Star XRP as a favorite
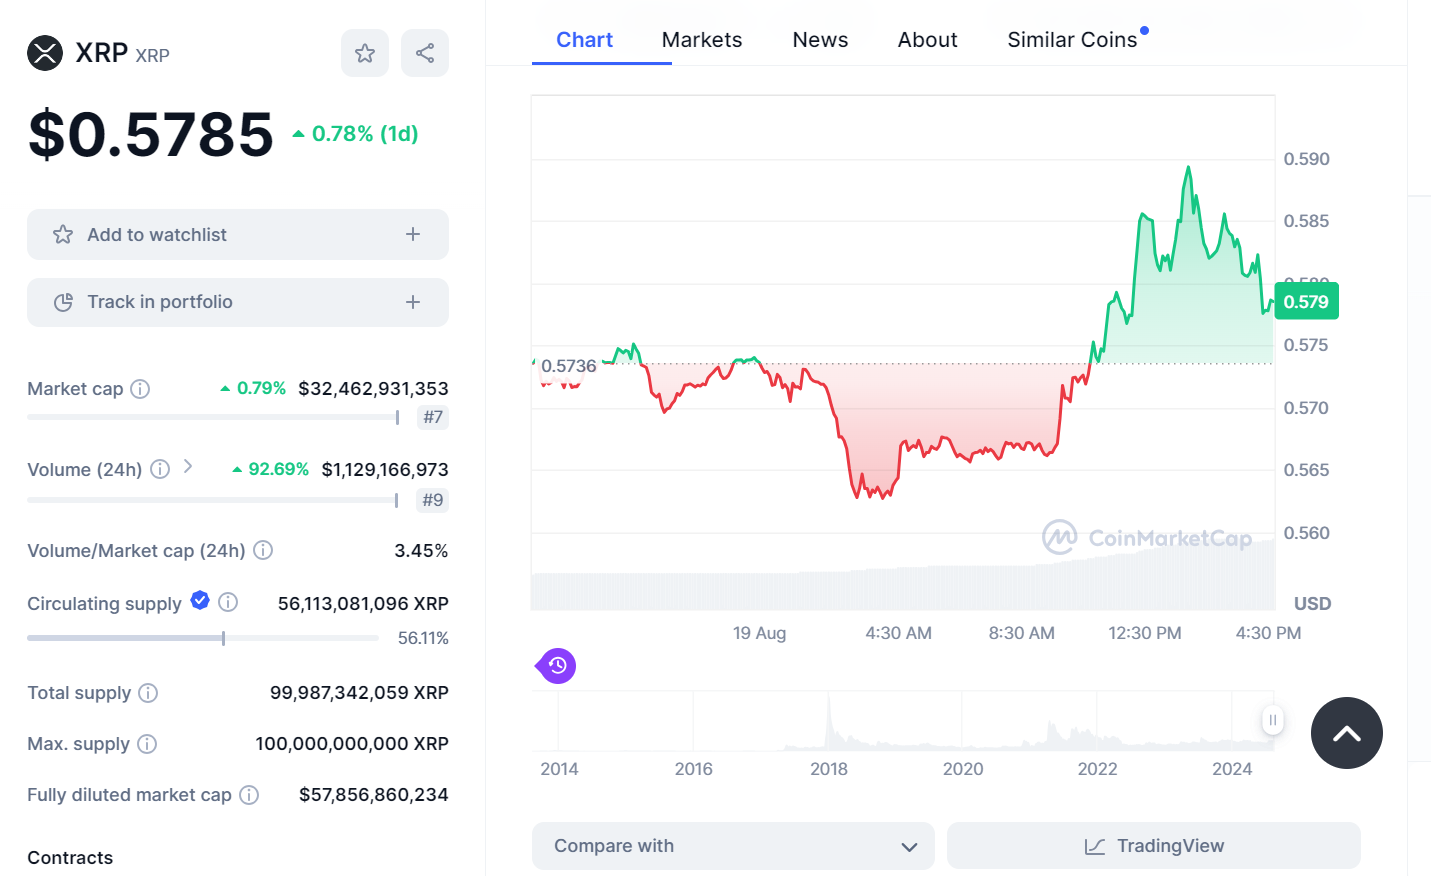The width and height of the screenshot is (1431, 876). (365, 53)
